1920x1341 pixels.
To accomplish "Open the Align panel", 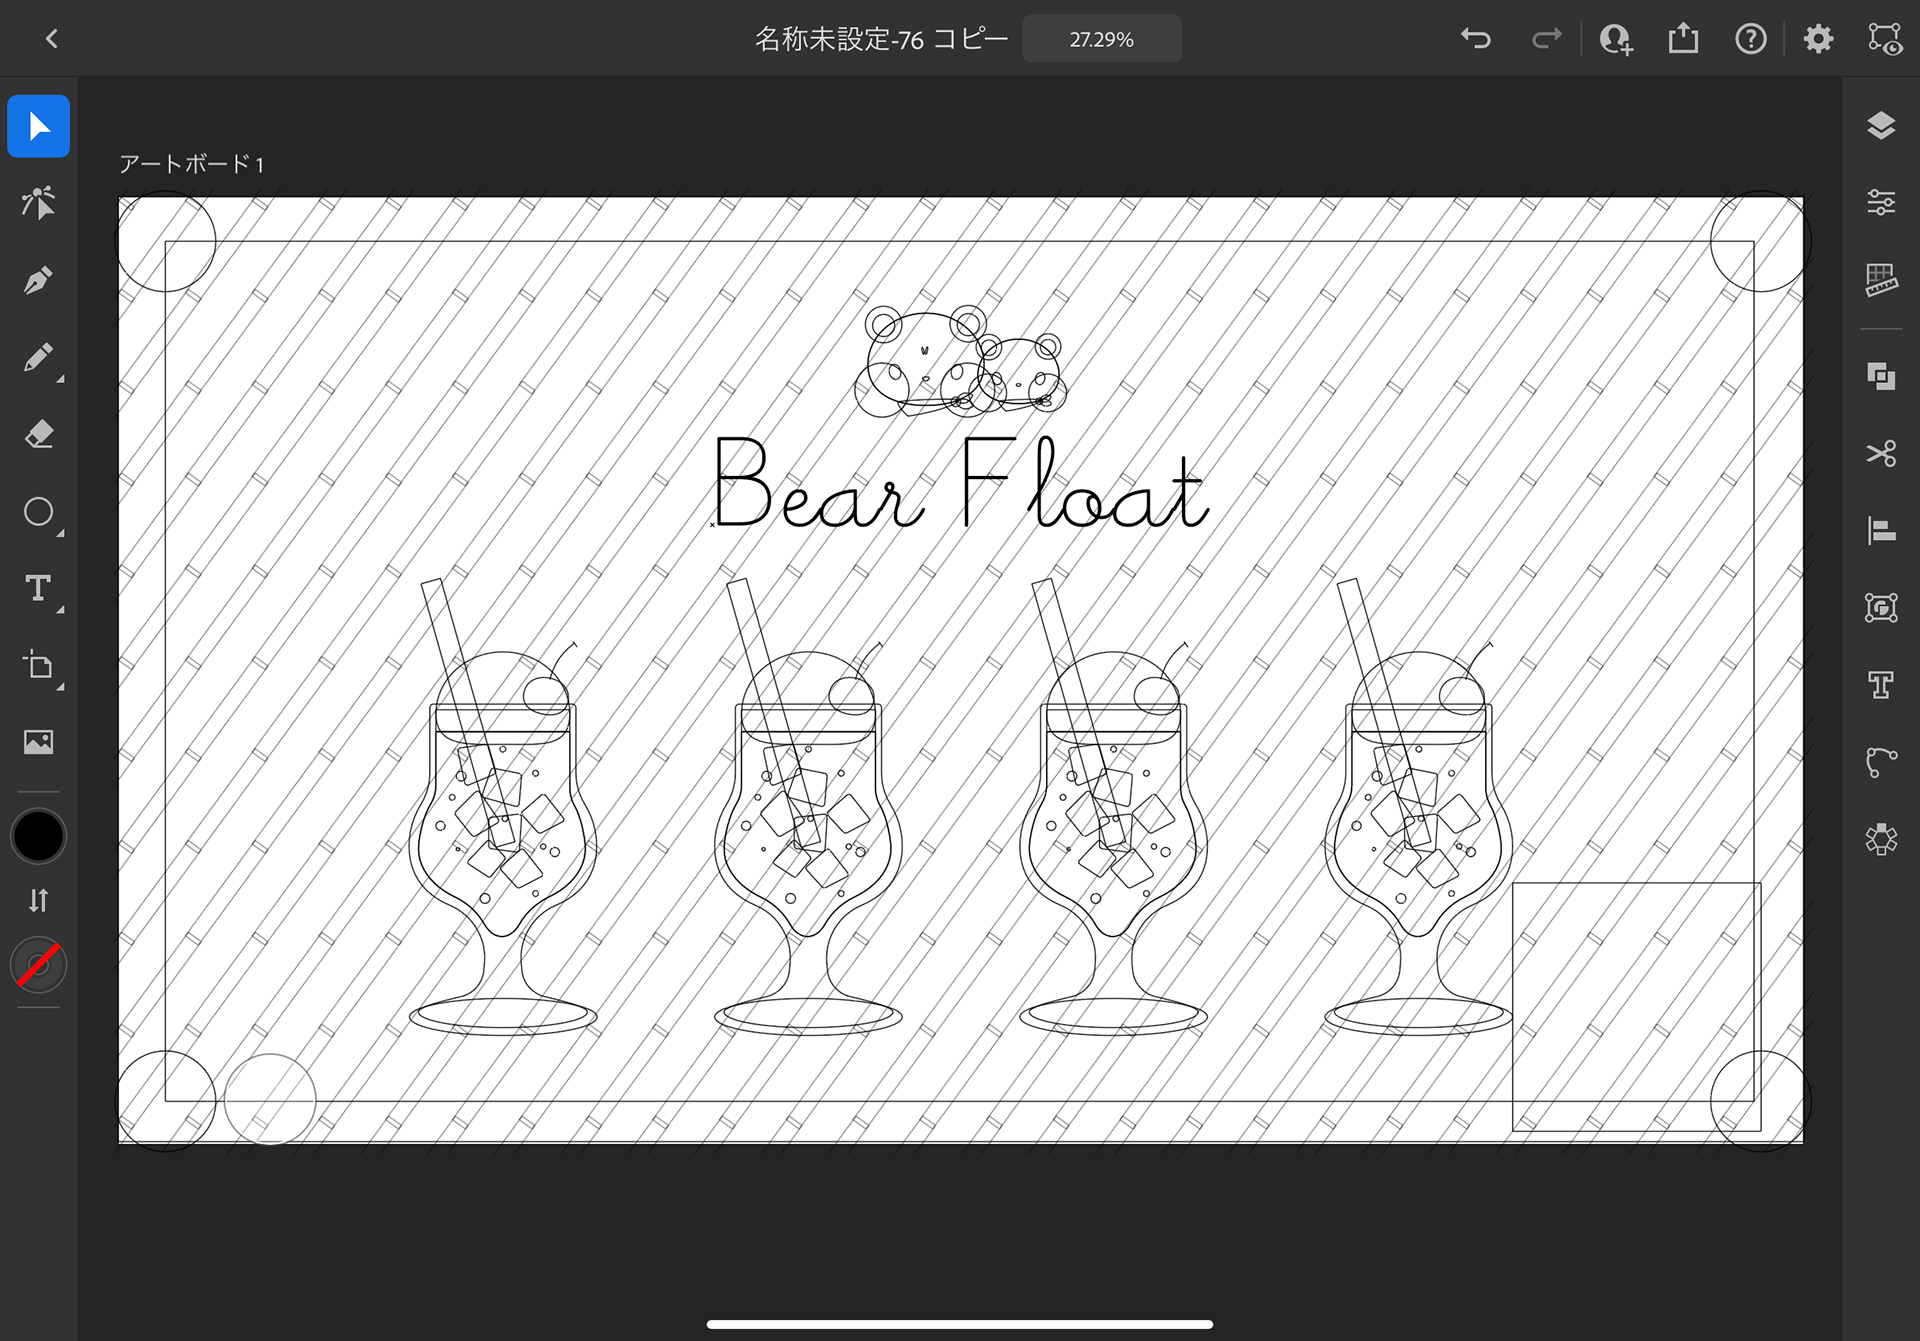I will coord(1881,530).
